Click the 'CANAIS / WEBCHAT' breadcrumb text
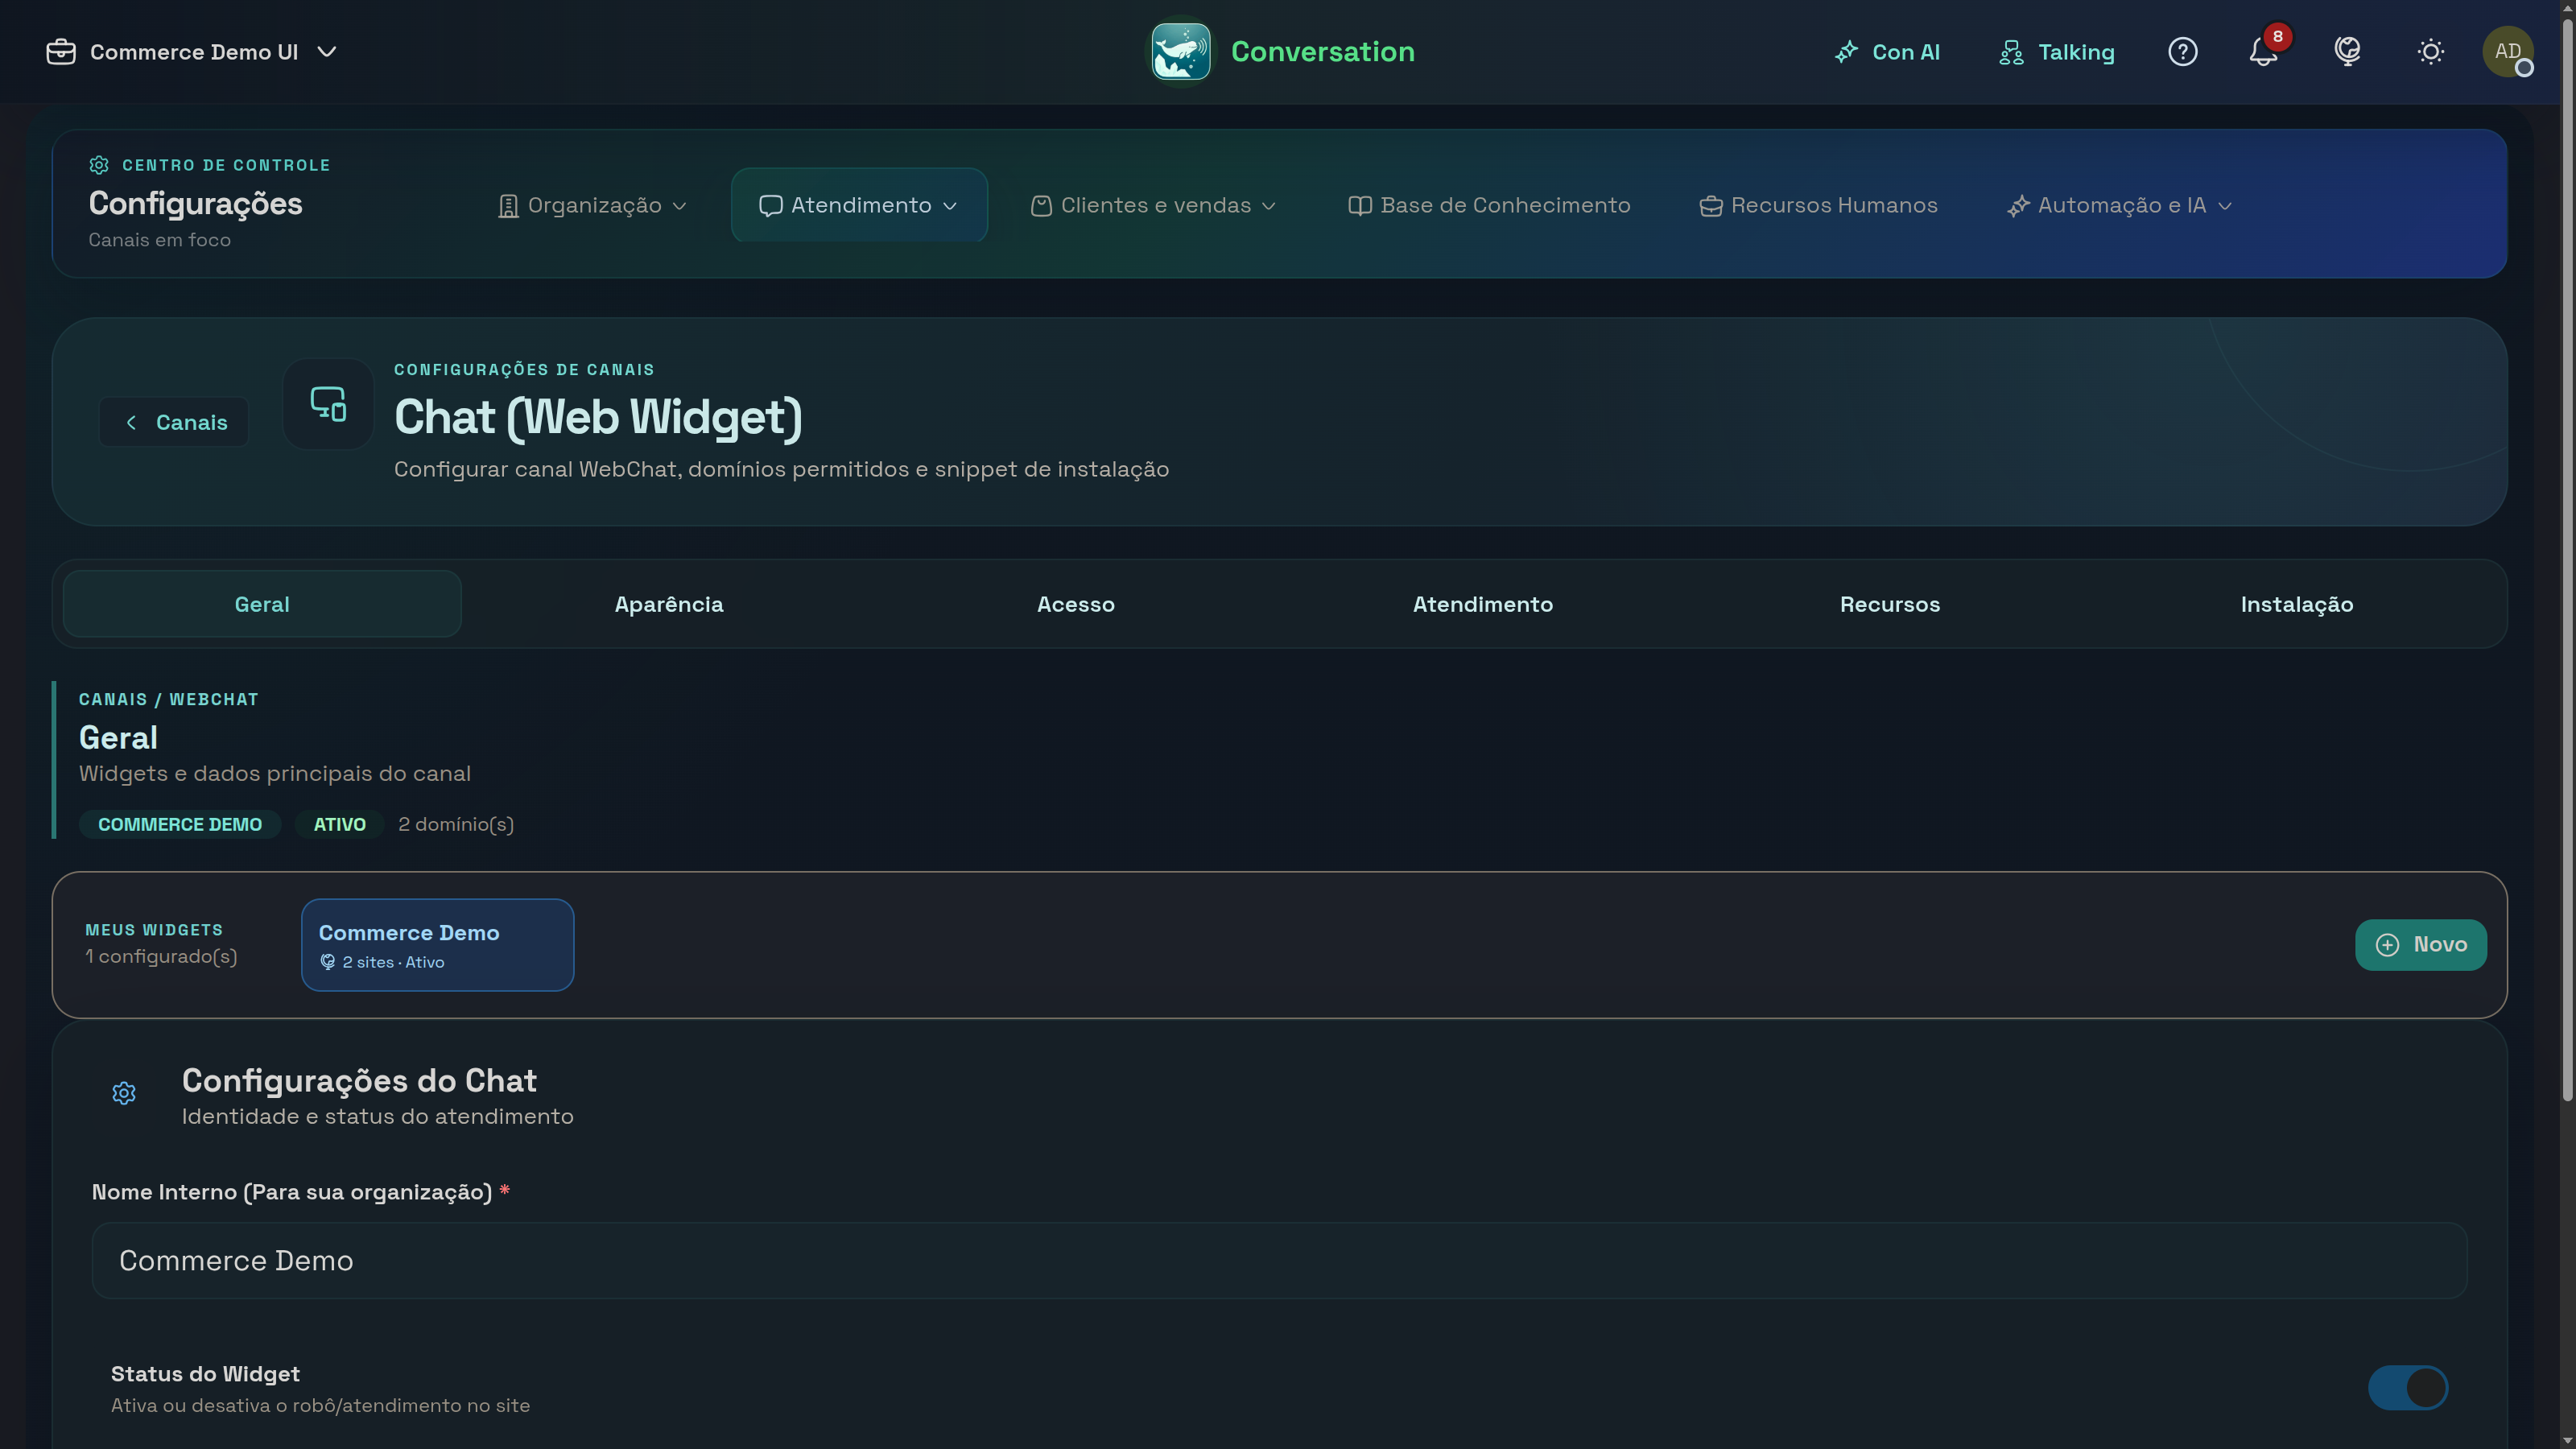2576x1449 pixels. click(169, 699)
